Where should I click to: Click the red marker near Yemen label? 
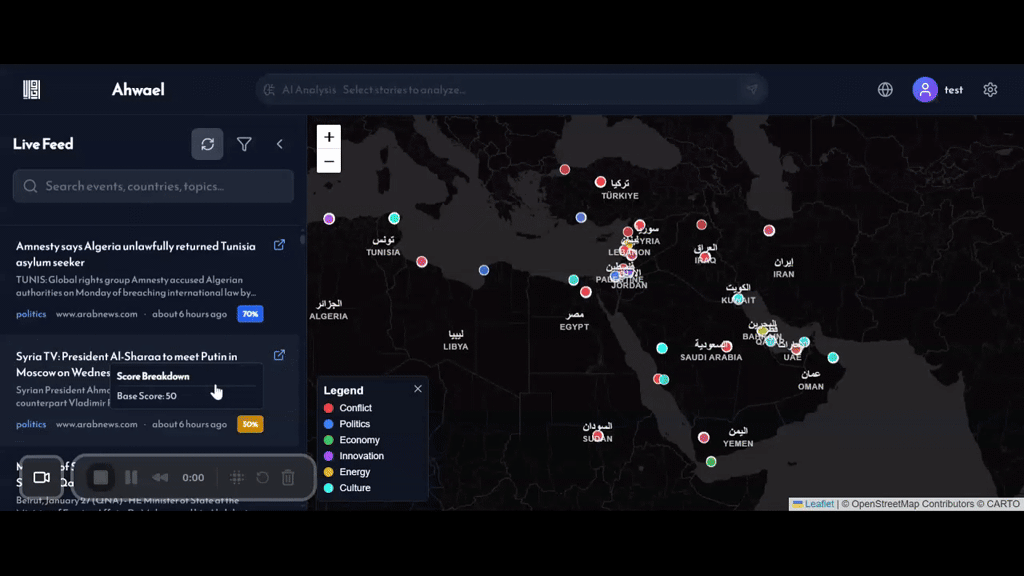(x=703, y=438)
